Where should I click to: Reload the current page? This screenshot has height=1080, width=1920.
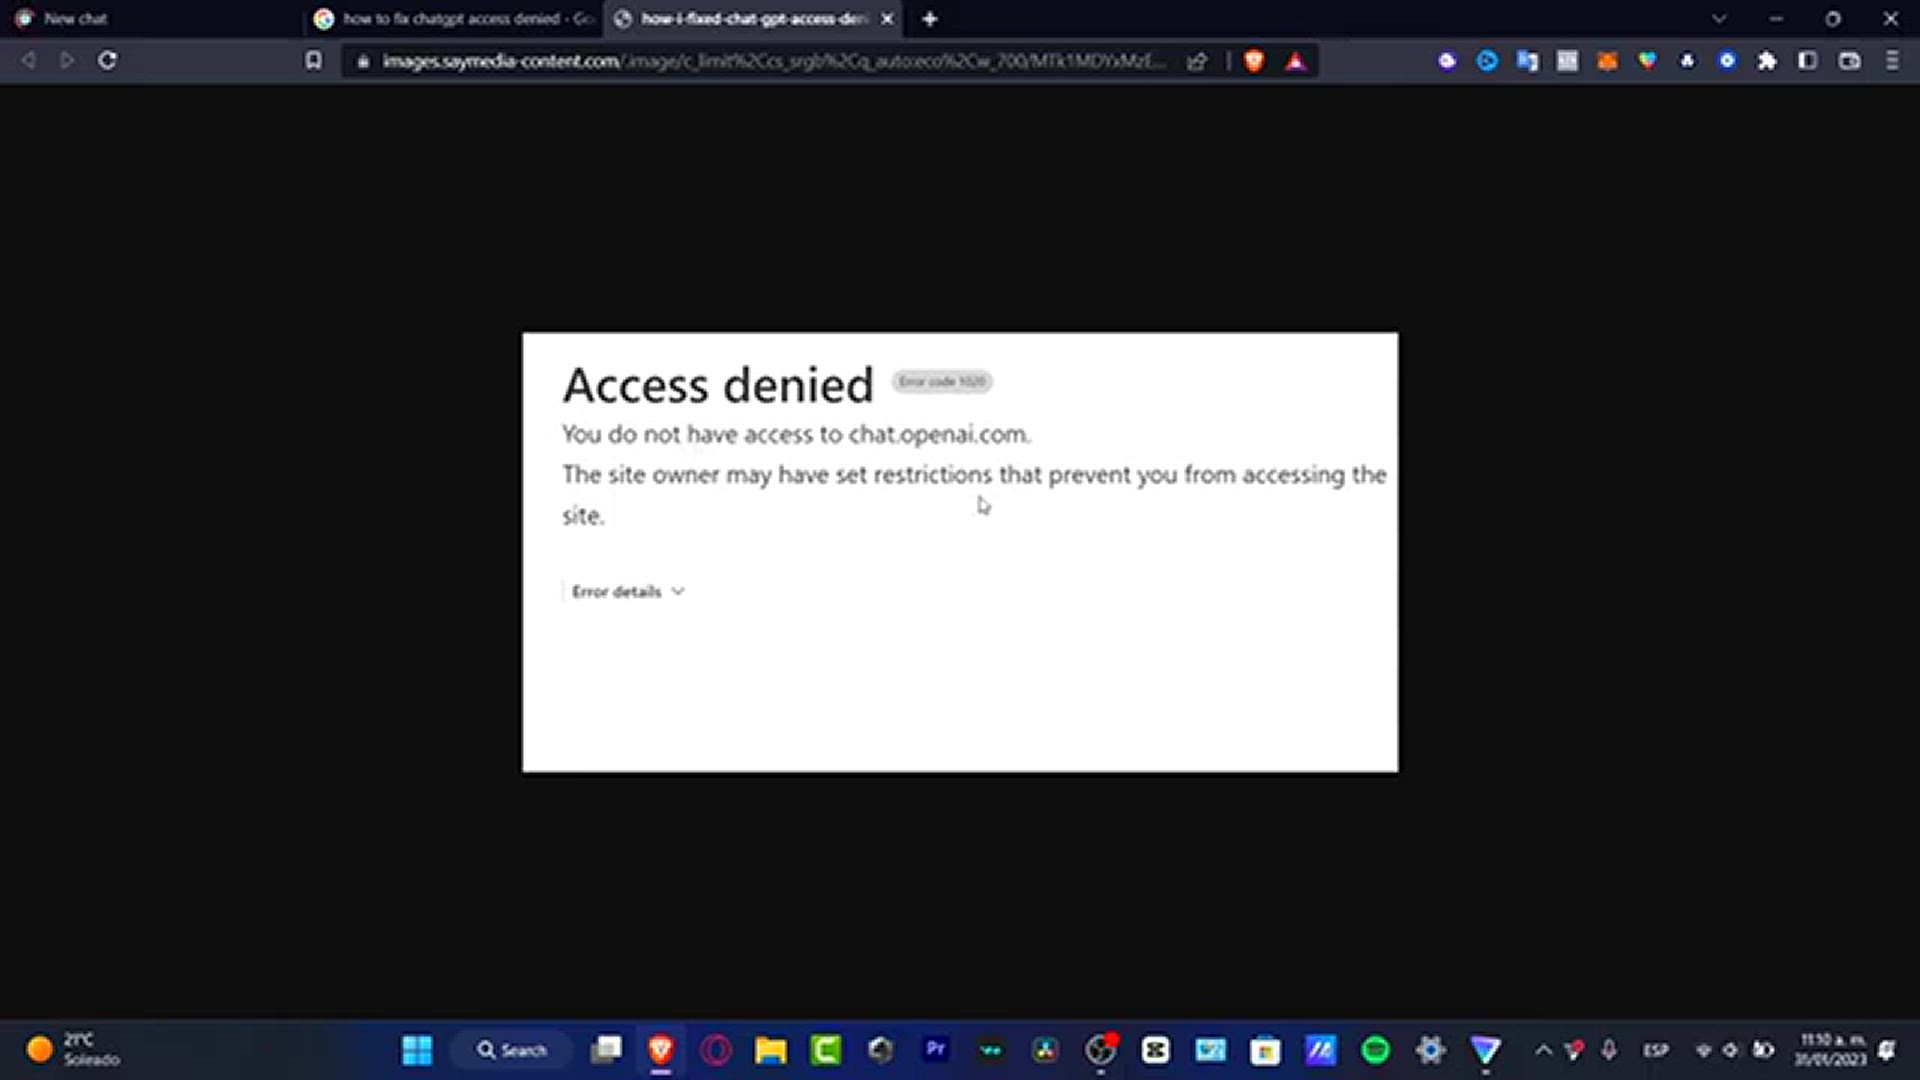click(x=107, y=61)
